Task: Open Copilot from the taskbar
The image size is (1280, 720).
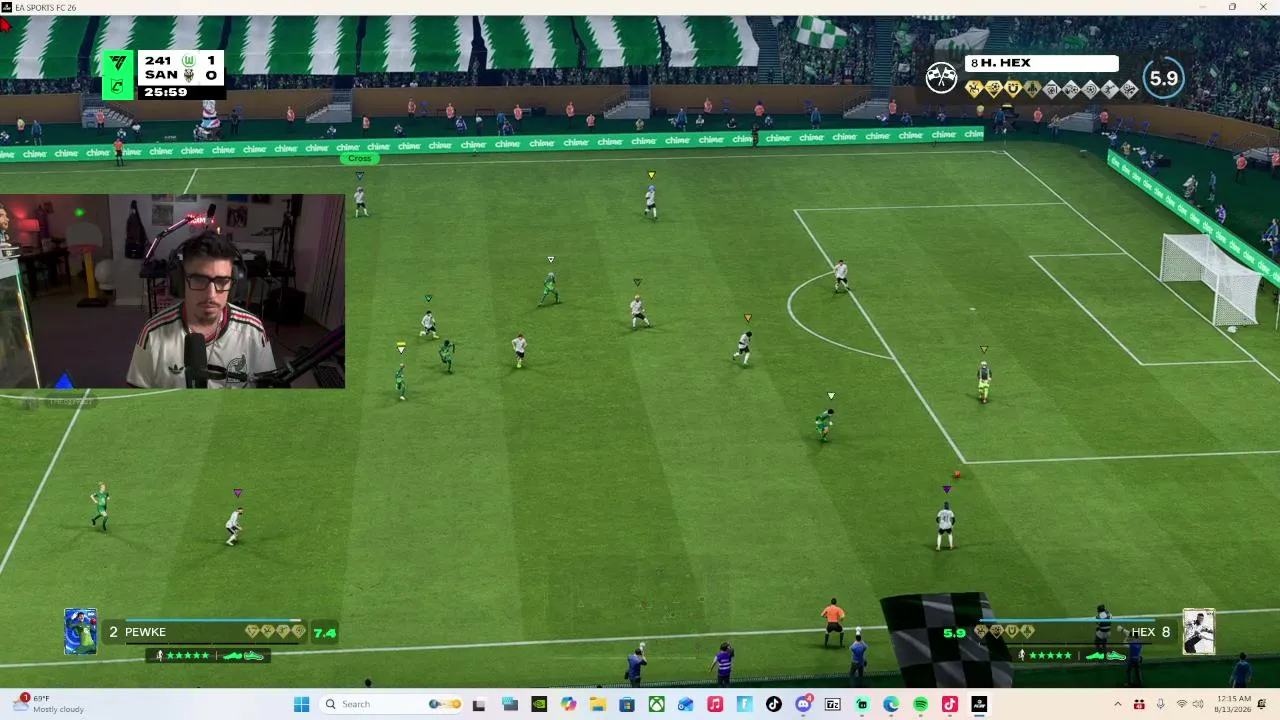Action: click(x=568, y=704)
